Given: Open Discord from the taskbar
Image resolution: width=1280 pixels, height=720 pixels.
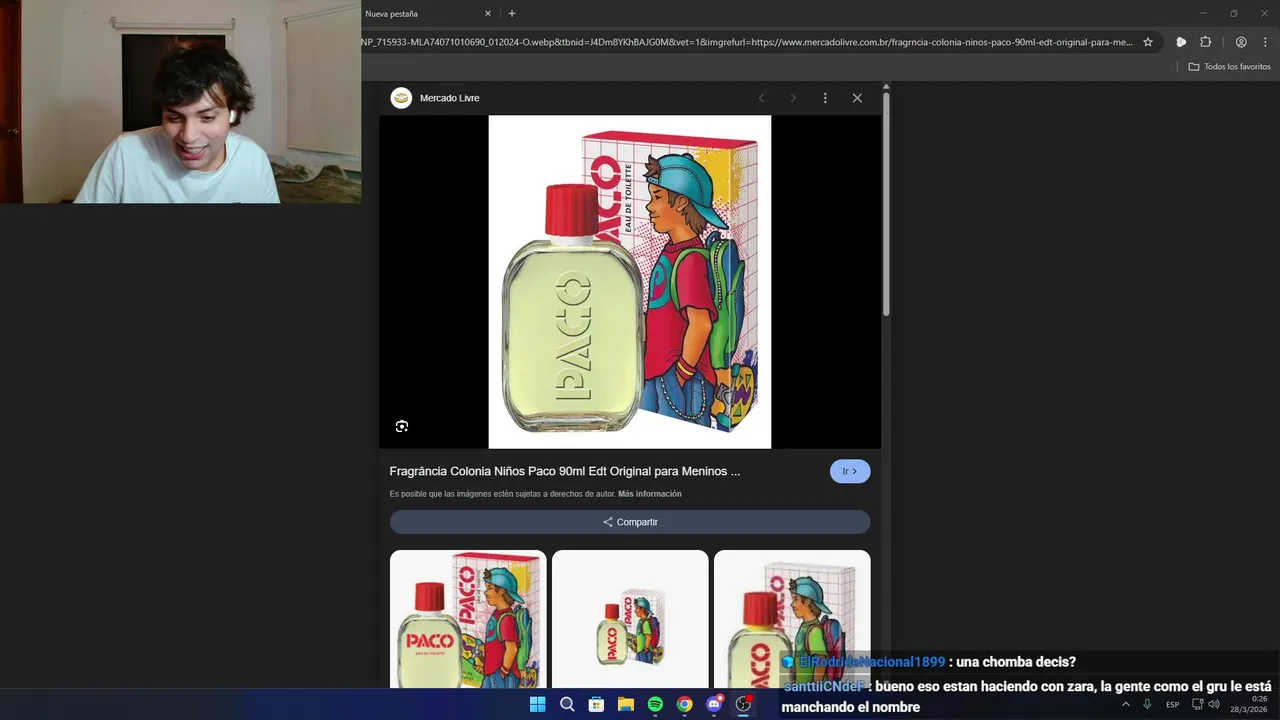Looking at the screenshot, I should tap(714, 704).
